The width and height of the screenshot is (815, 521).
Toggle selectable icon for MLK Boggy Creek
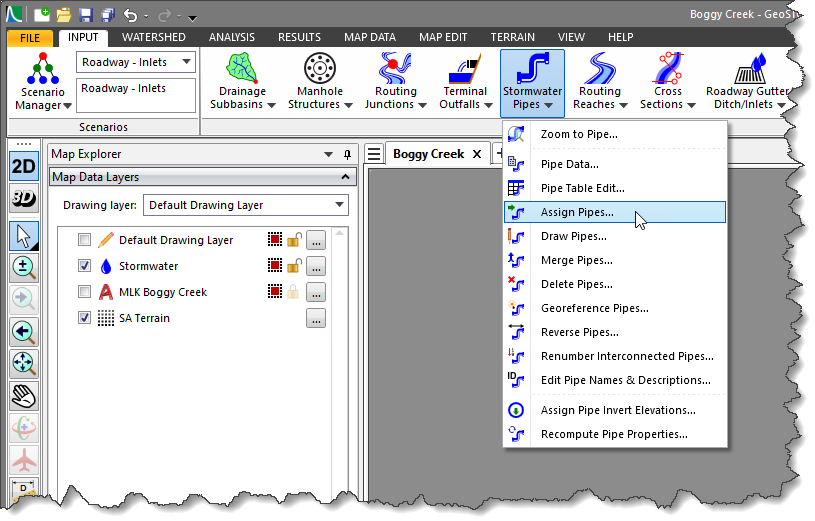click(x=274, y=291)
